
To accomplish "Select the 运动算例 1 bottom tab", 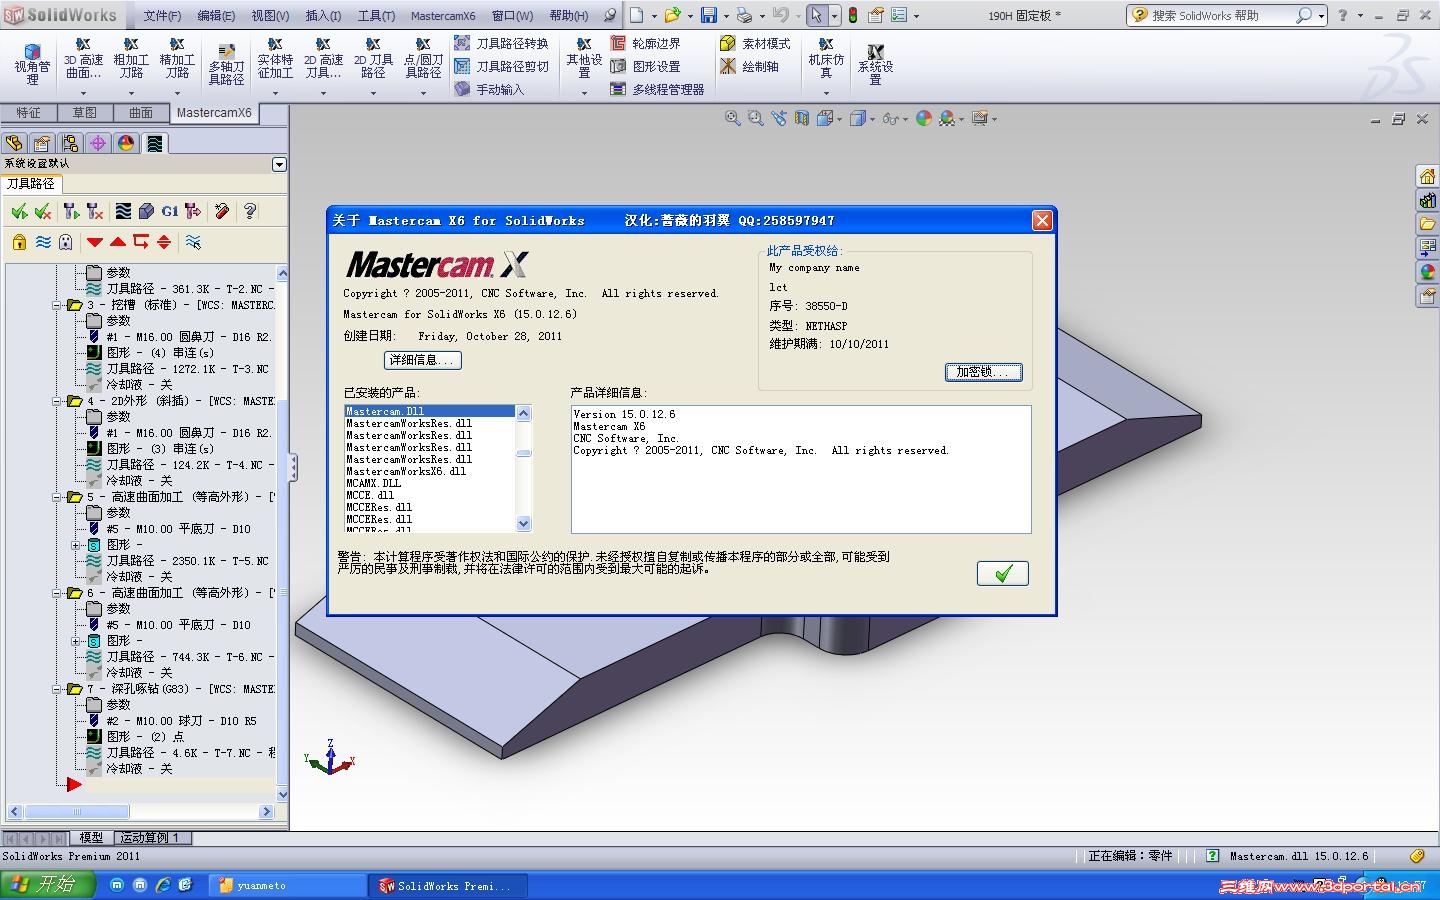I will point(151,838).
